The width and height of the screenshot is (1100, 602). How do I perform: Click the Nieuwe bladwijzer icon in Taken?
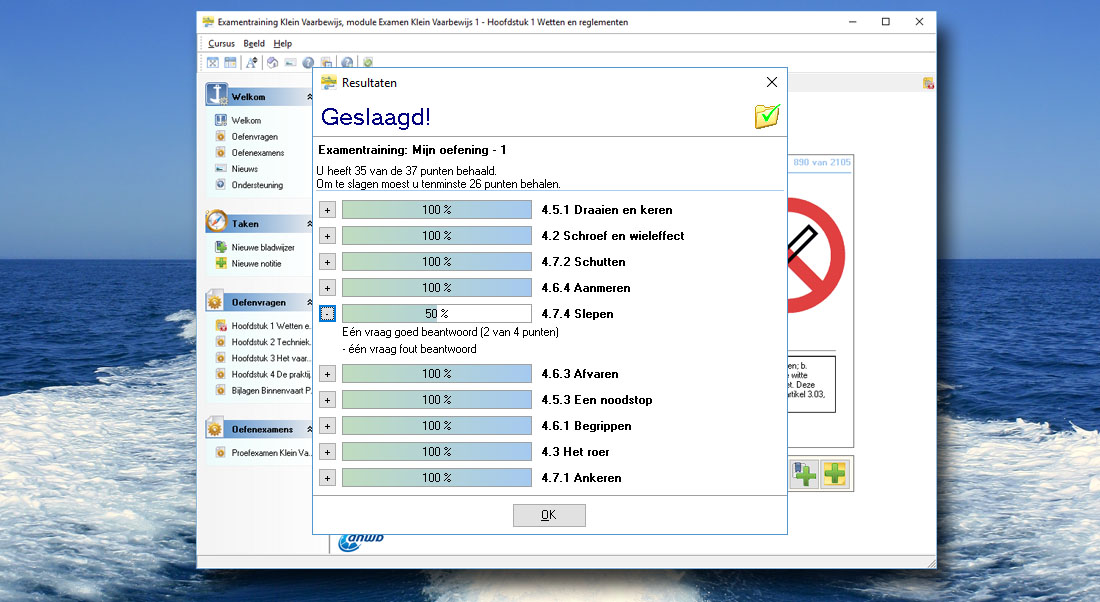point(221,247)
